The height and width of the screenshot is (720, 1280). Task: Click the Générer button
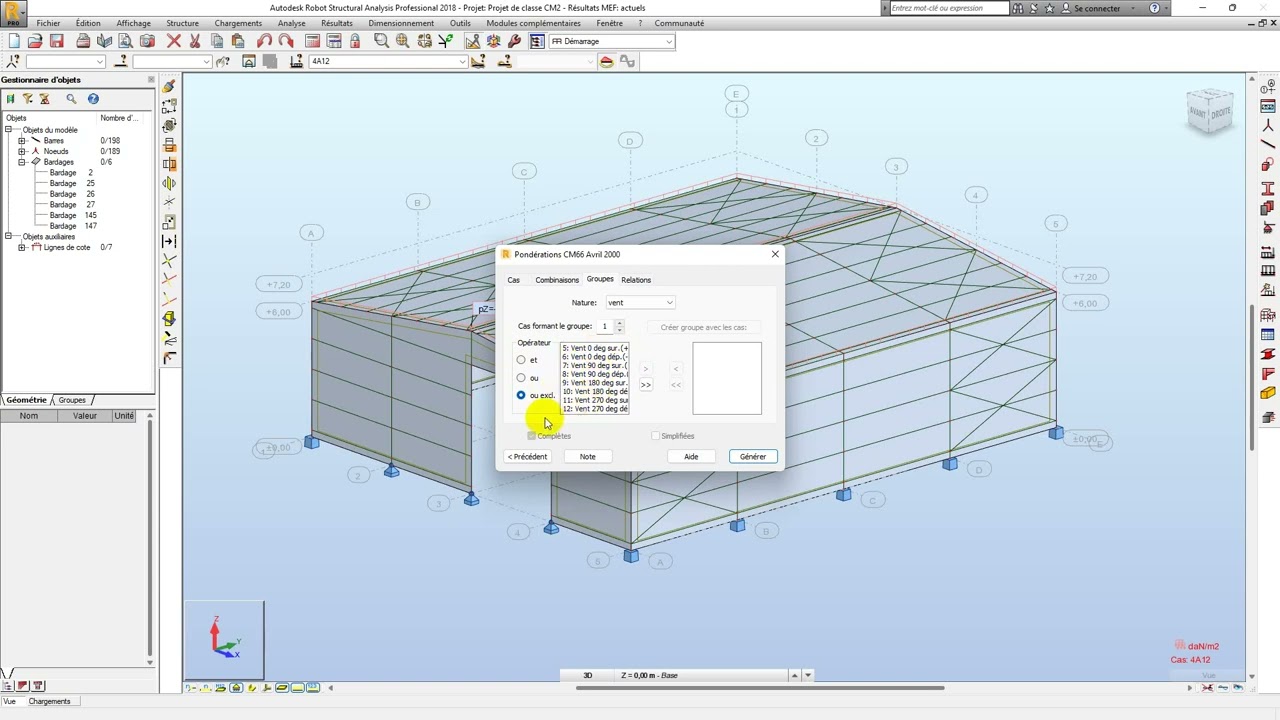[x=753, y=456]
